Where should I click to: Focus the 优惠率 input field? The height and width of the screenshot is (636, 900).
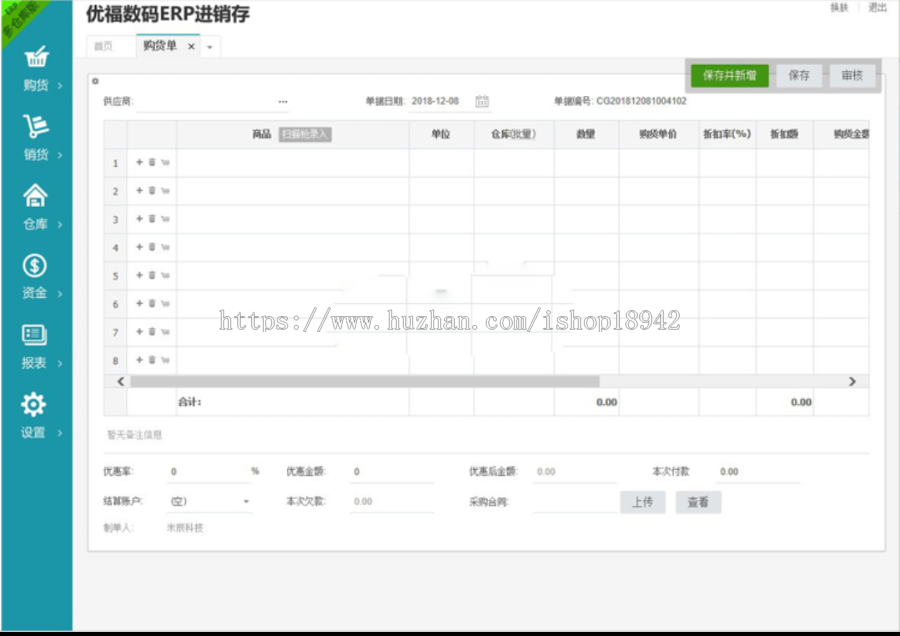209,471
